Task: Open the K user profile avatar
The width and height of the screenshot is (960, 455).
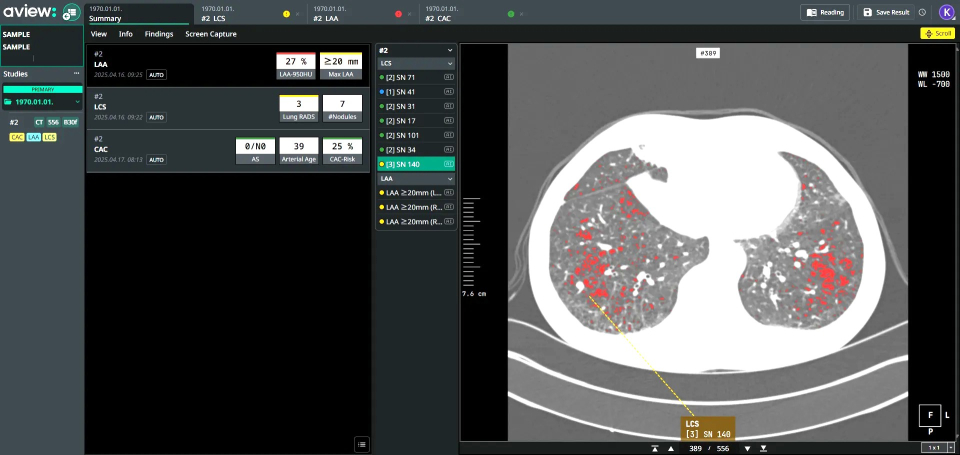Action: [946, 12]
